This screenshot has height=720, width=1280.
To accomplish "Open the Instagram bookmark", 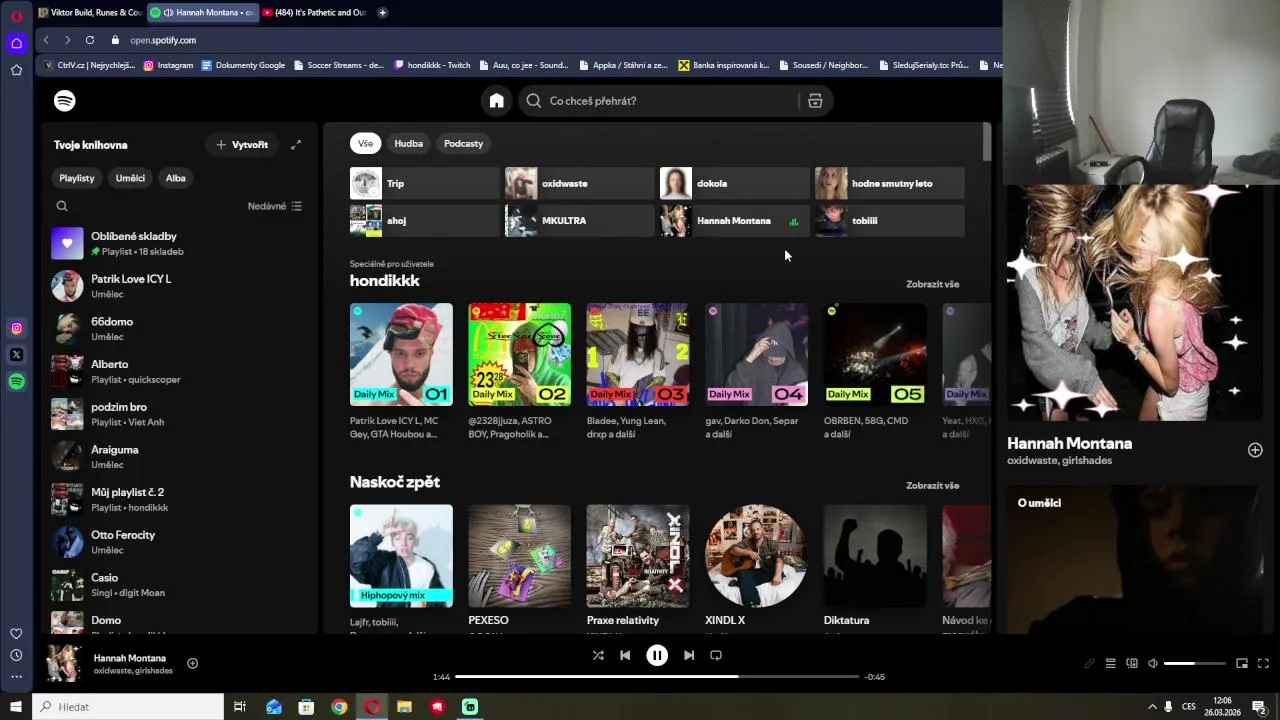I will point(168,65).
